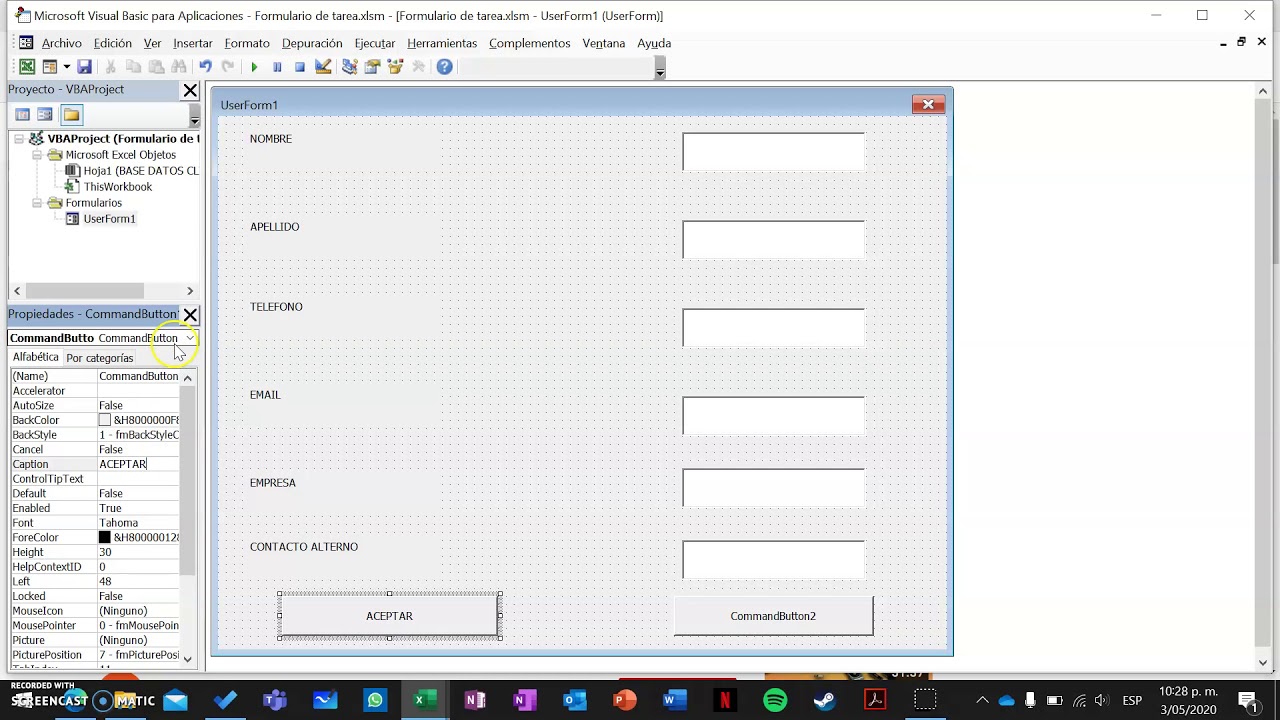Image resolution: width=1280 pixels, height=720 pixels.
Task: Open the CommandButton object dropdown in Properties
Action: 189,338
